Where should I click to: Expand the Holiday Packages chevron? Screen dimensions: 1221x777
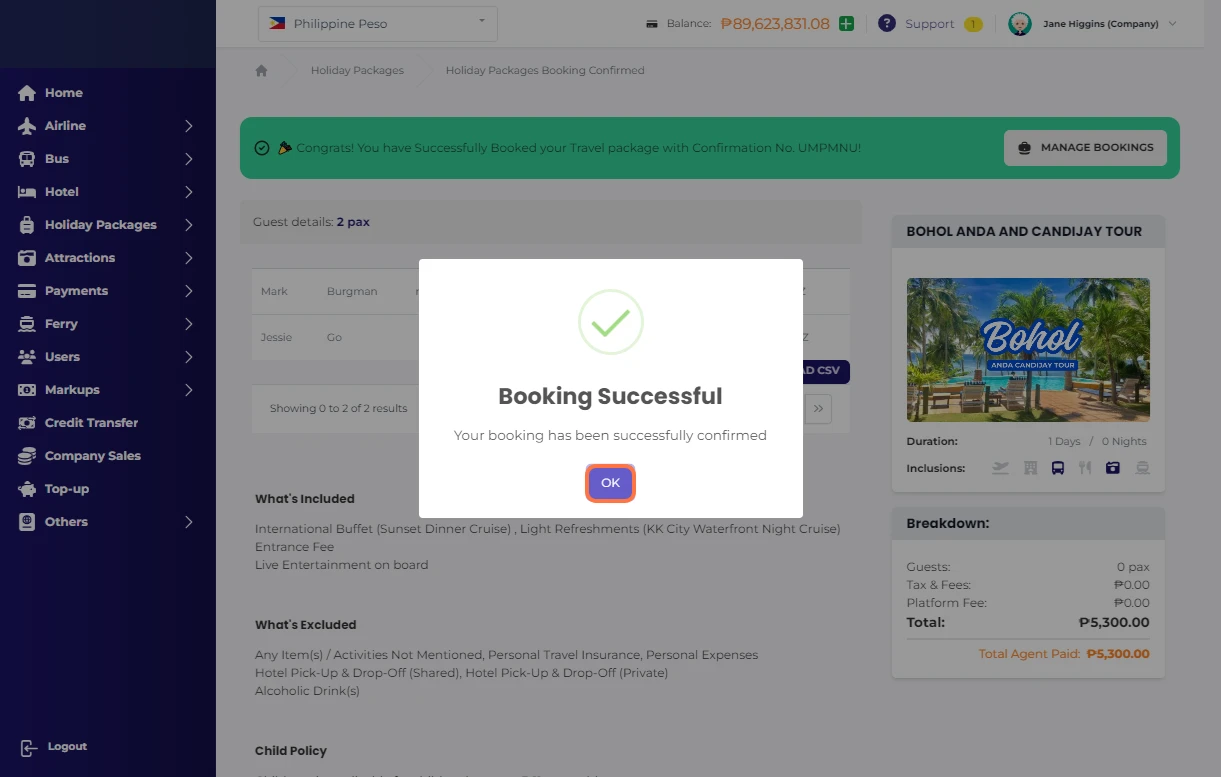[x=188, y=225]
